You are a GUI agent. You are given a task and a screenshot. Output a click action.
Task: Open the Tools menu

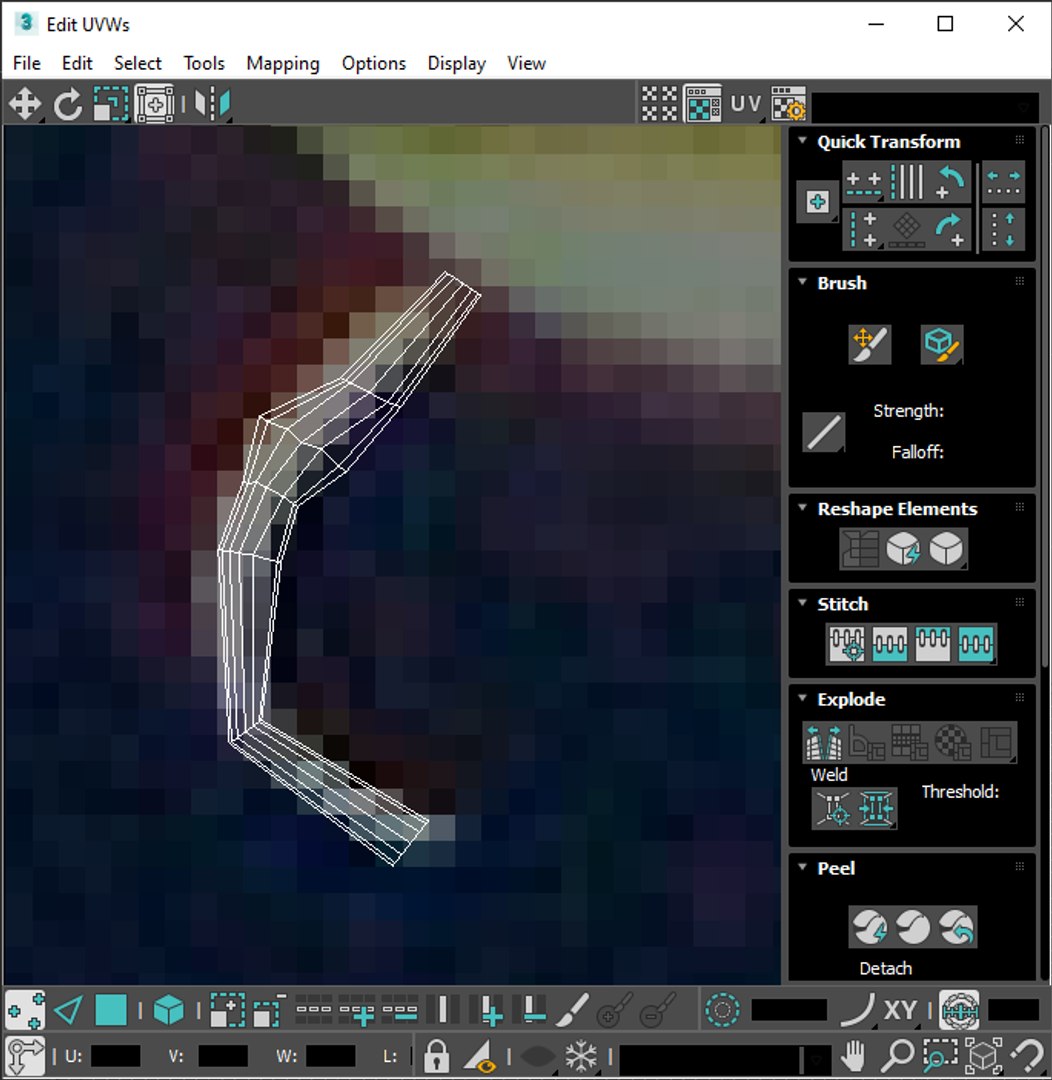[204, 63]
